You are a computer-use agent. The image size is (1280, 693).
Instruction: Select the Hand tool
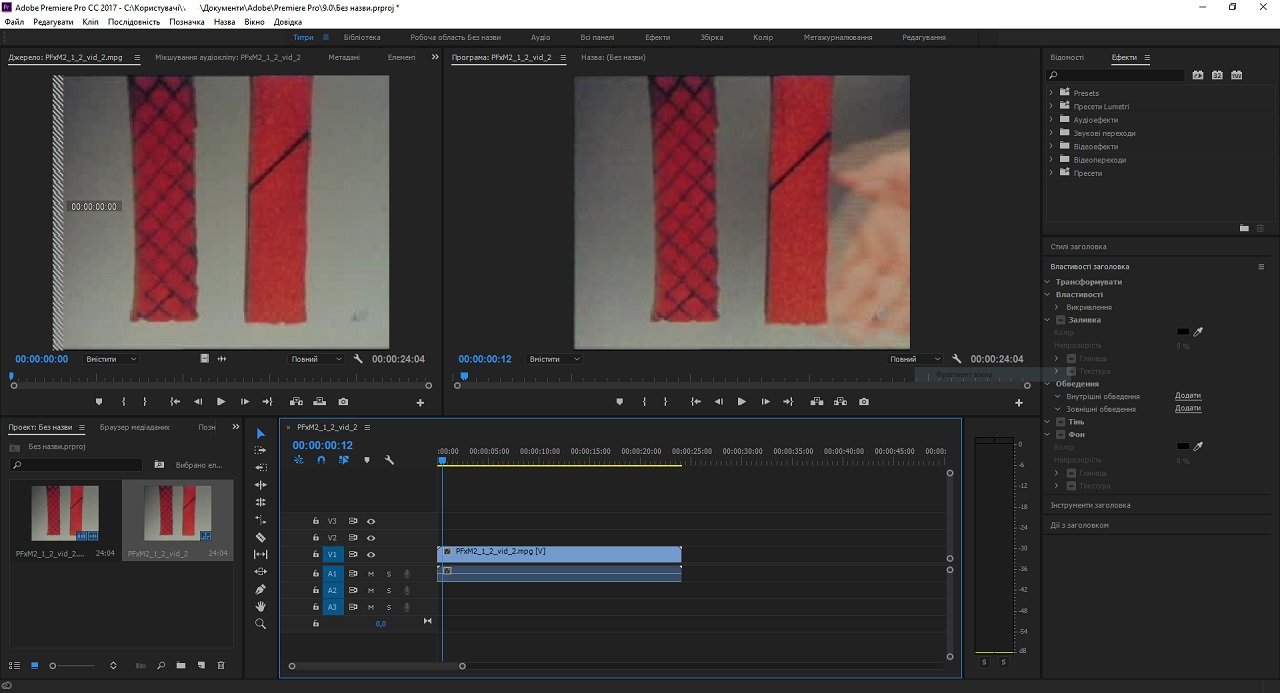click(261, 606)
